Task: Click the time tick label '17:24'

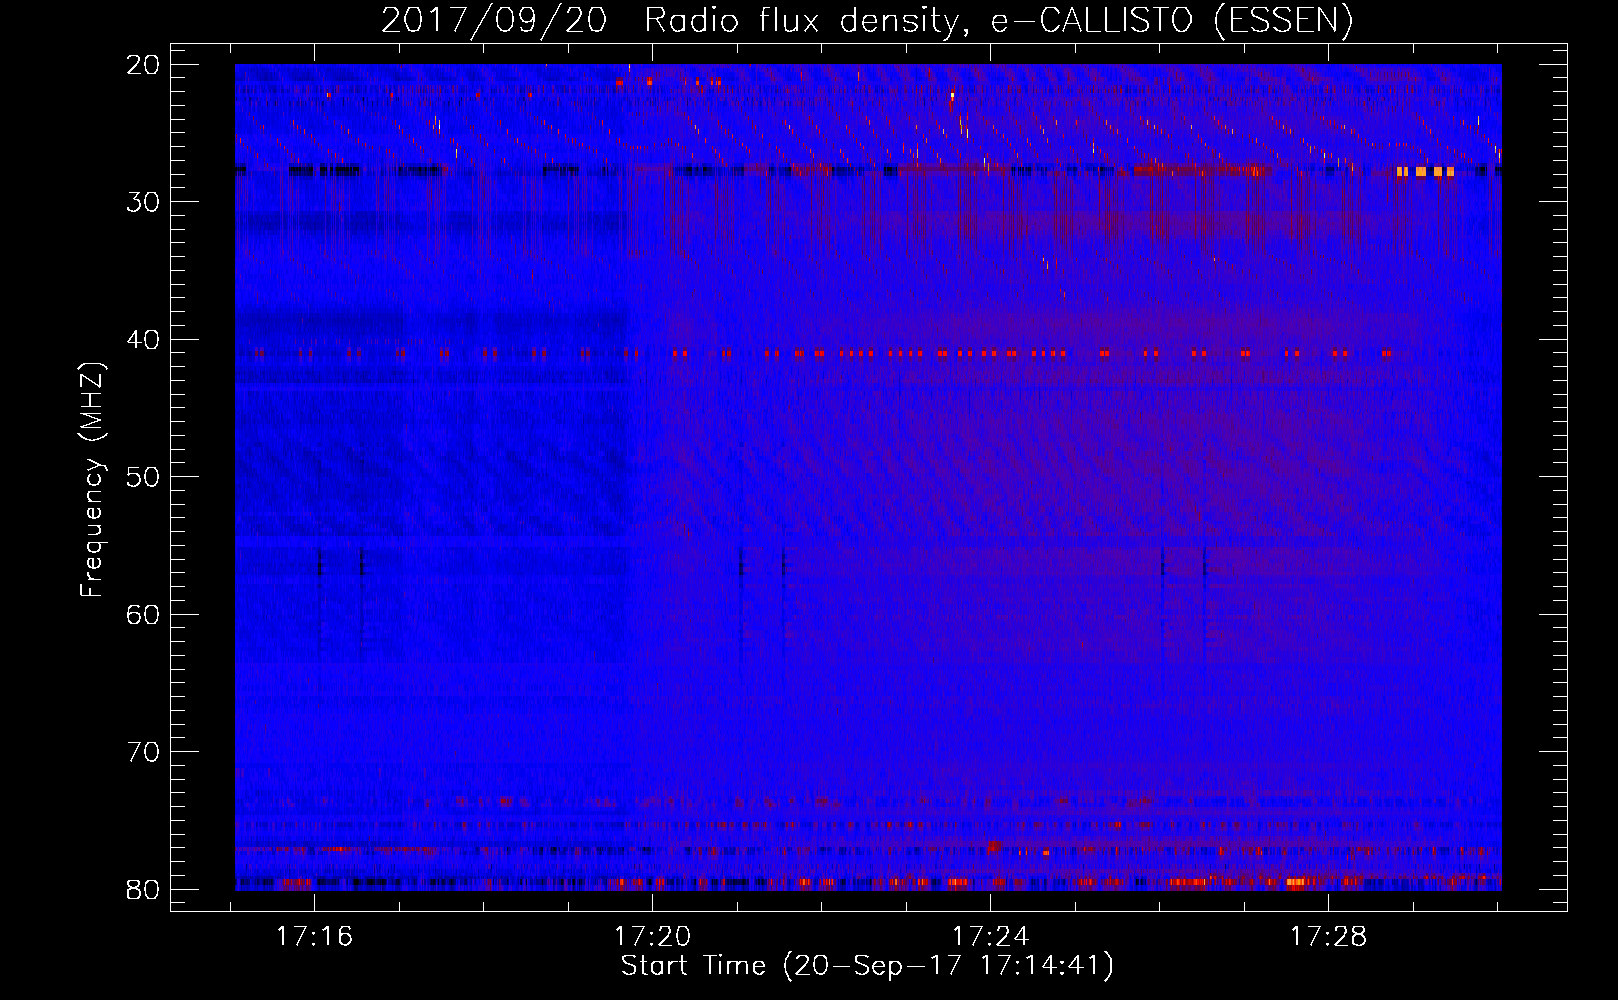Action: coord(991,937)
